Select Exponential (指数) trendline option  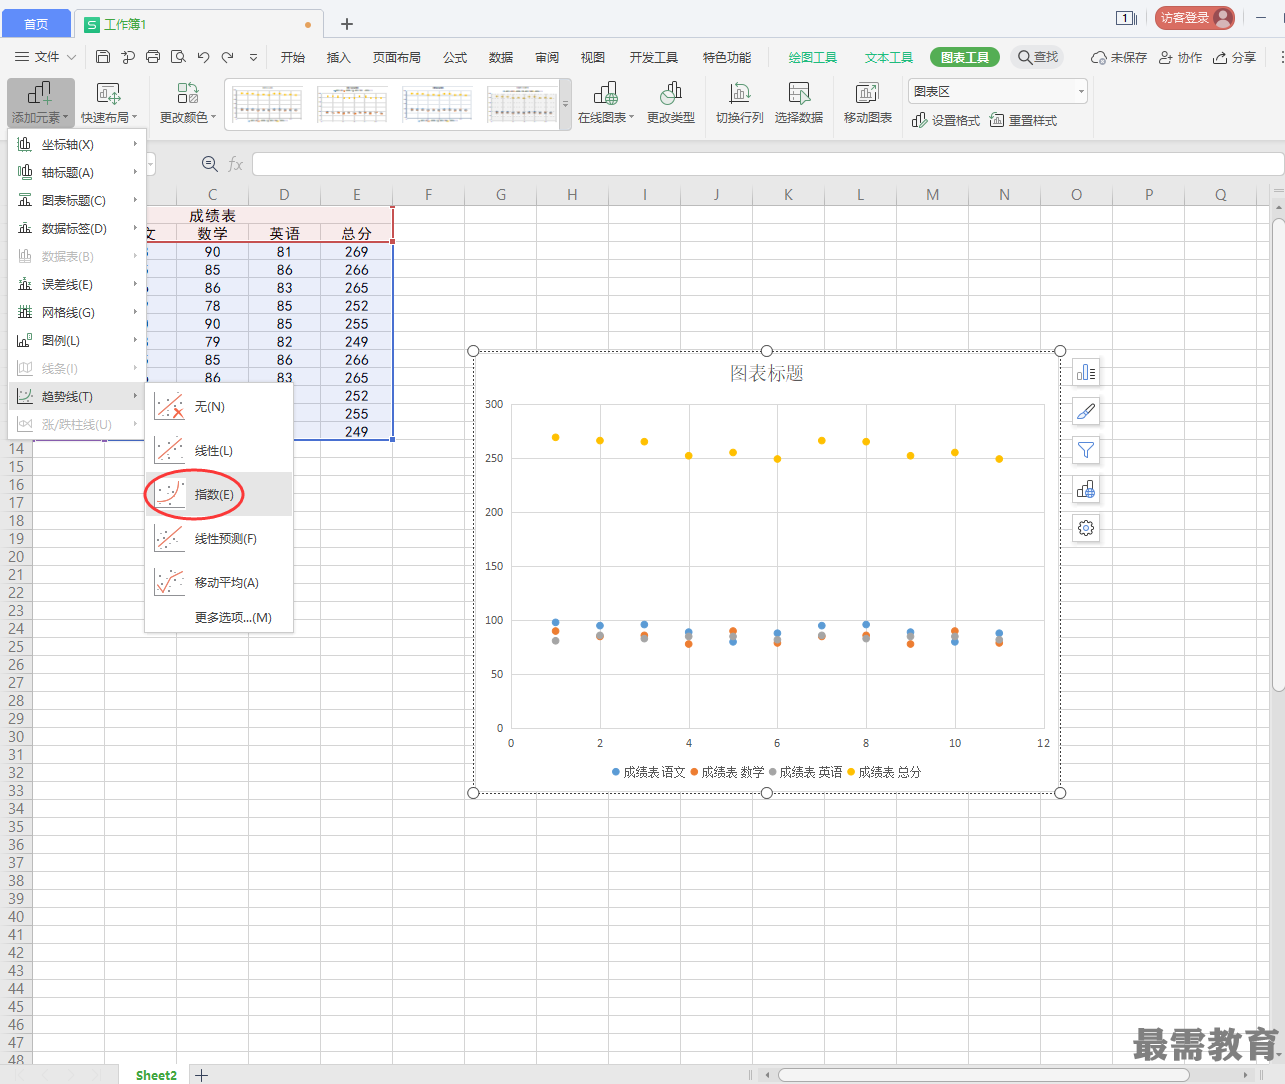click(219, 494)
